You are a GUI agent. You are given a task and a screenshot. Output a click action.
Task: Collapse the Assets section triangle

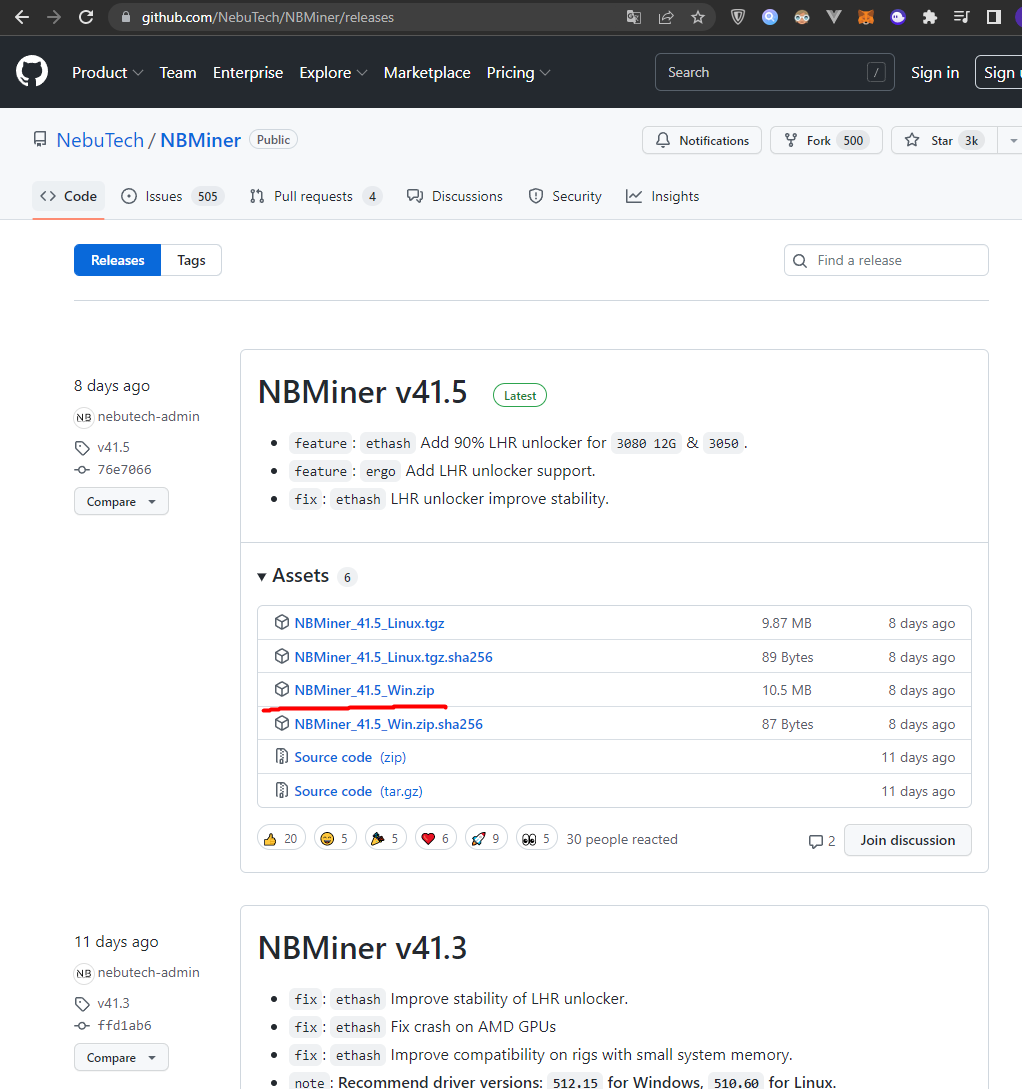pyautogui.click(x=262, y=576)
